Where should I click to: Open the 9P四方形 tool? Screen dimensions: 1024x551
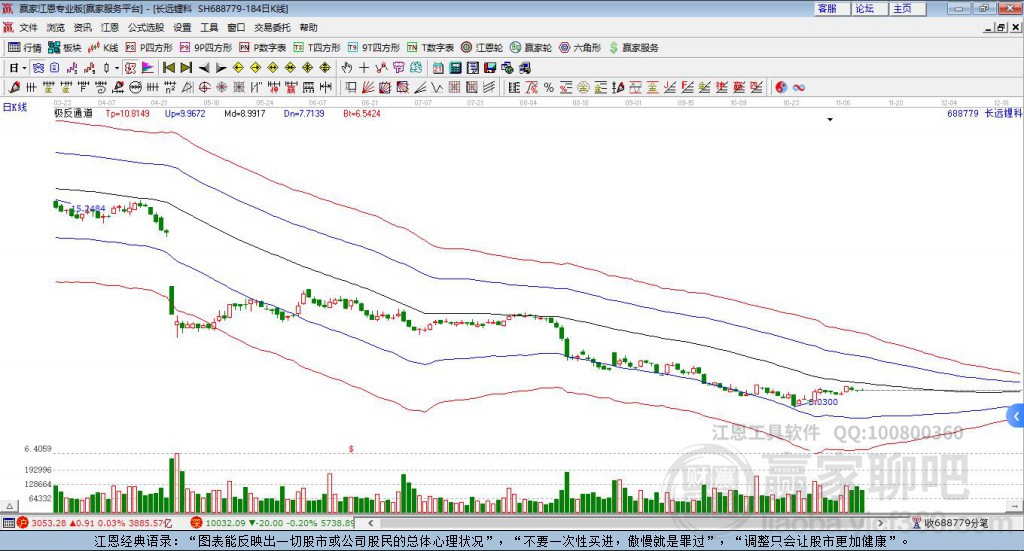click(205, 48)
